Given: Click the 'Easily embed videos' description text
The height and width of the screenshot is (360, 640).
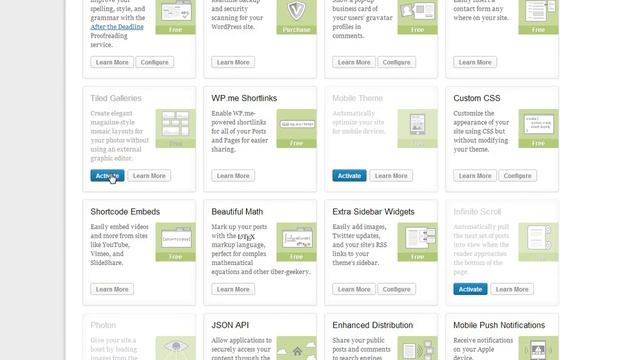Looking at the screenshot, I should (x=119, y=244).
